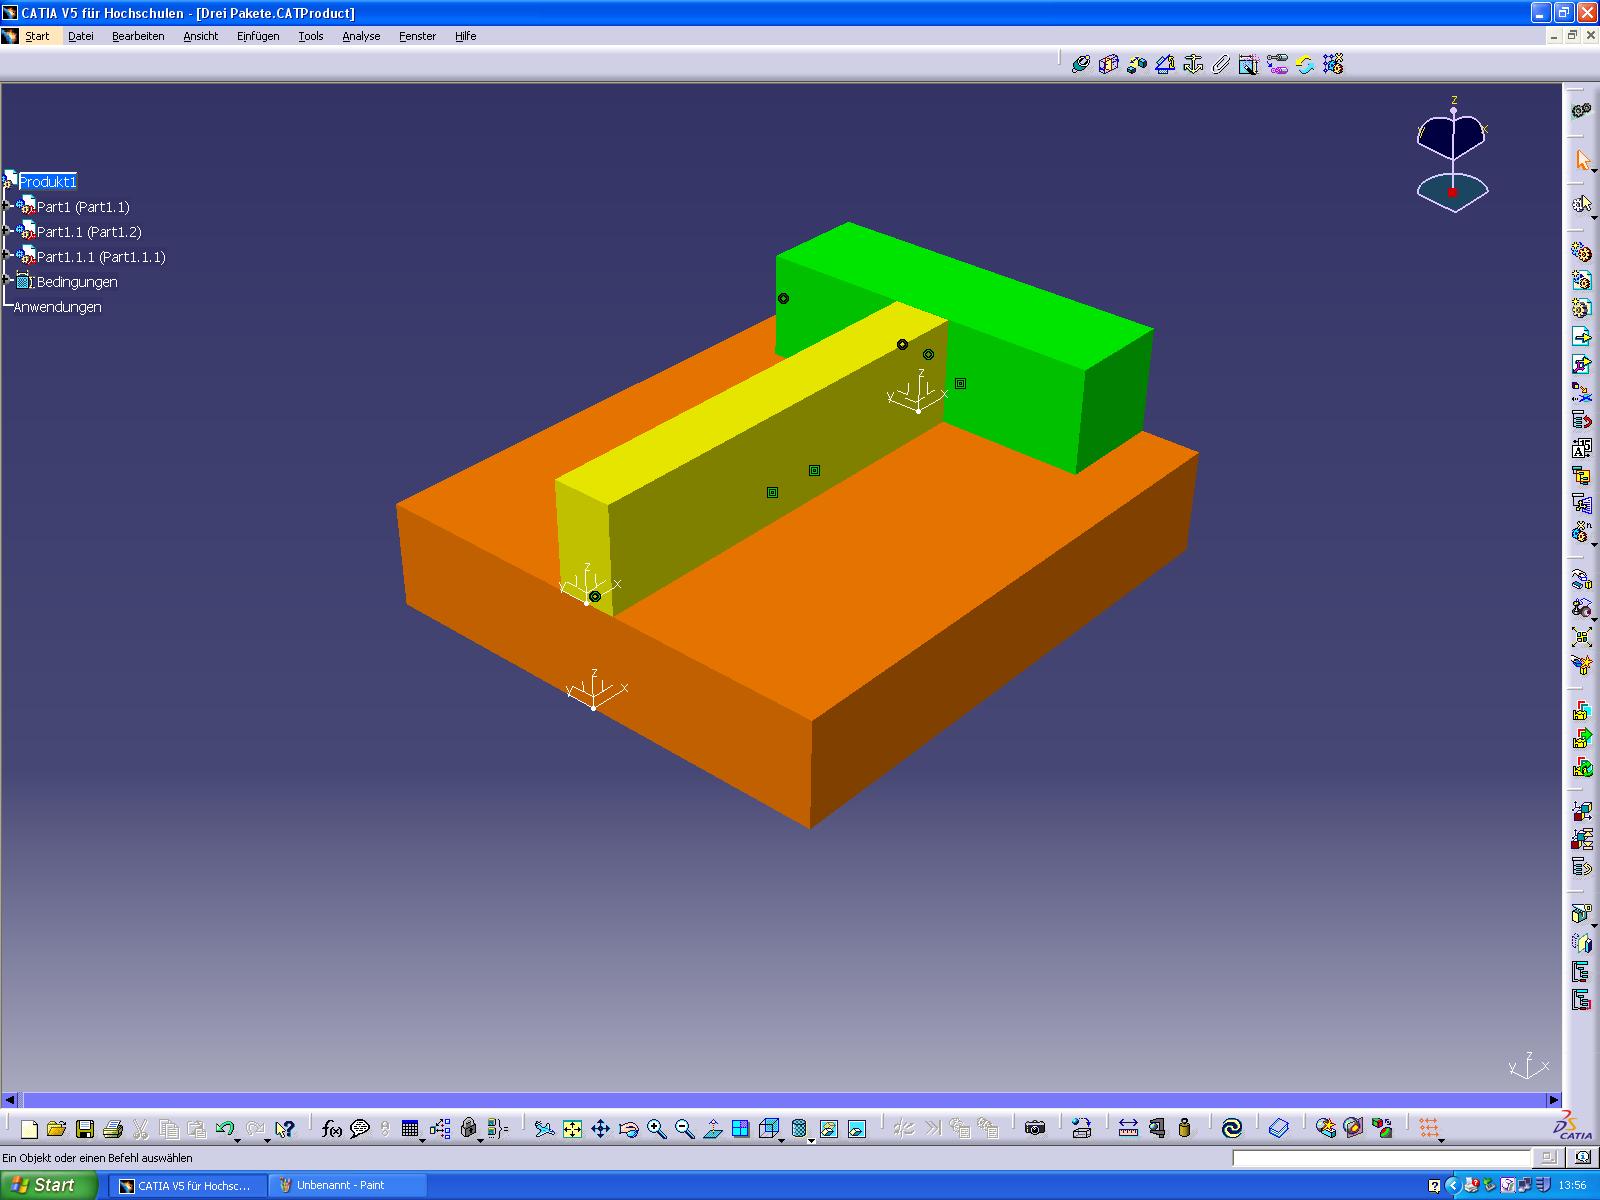The height and width of the screenshot is (1200, 1600).
Task: Click the Print icon
Action: (x=113, y=1129)
